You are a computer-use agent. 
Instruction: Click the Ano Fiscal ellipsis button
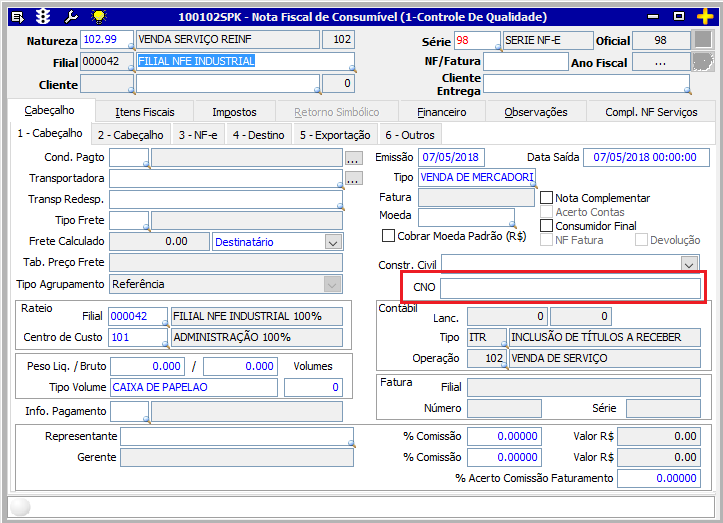click(x=660, y=62)
